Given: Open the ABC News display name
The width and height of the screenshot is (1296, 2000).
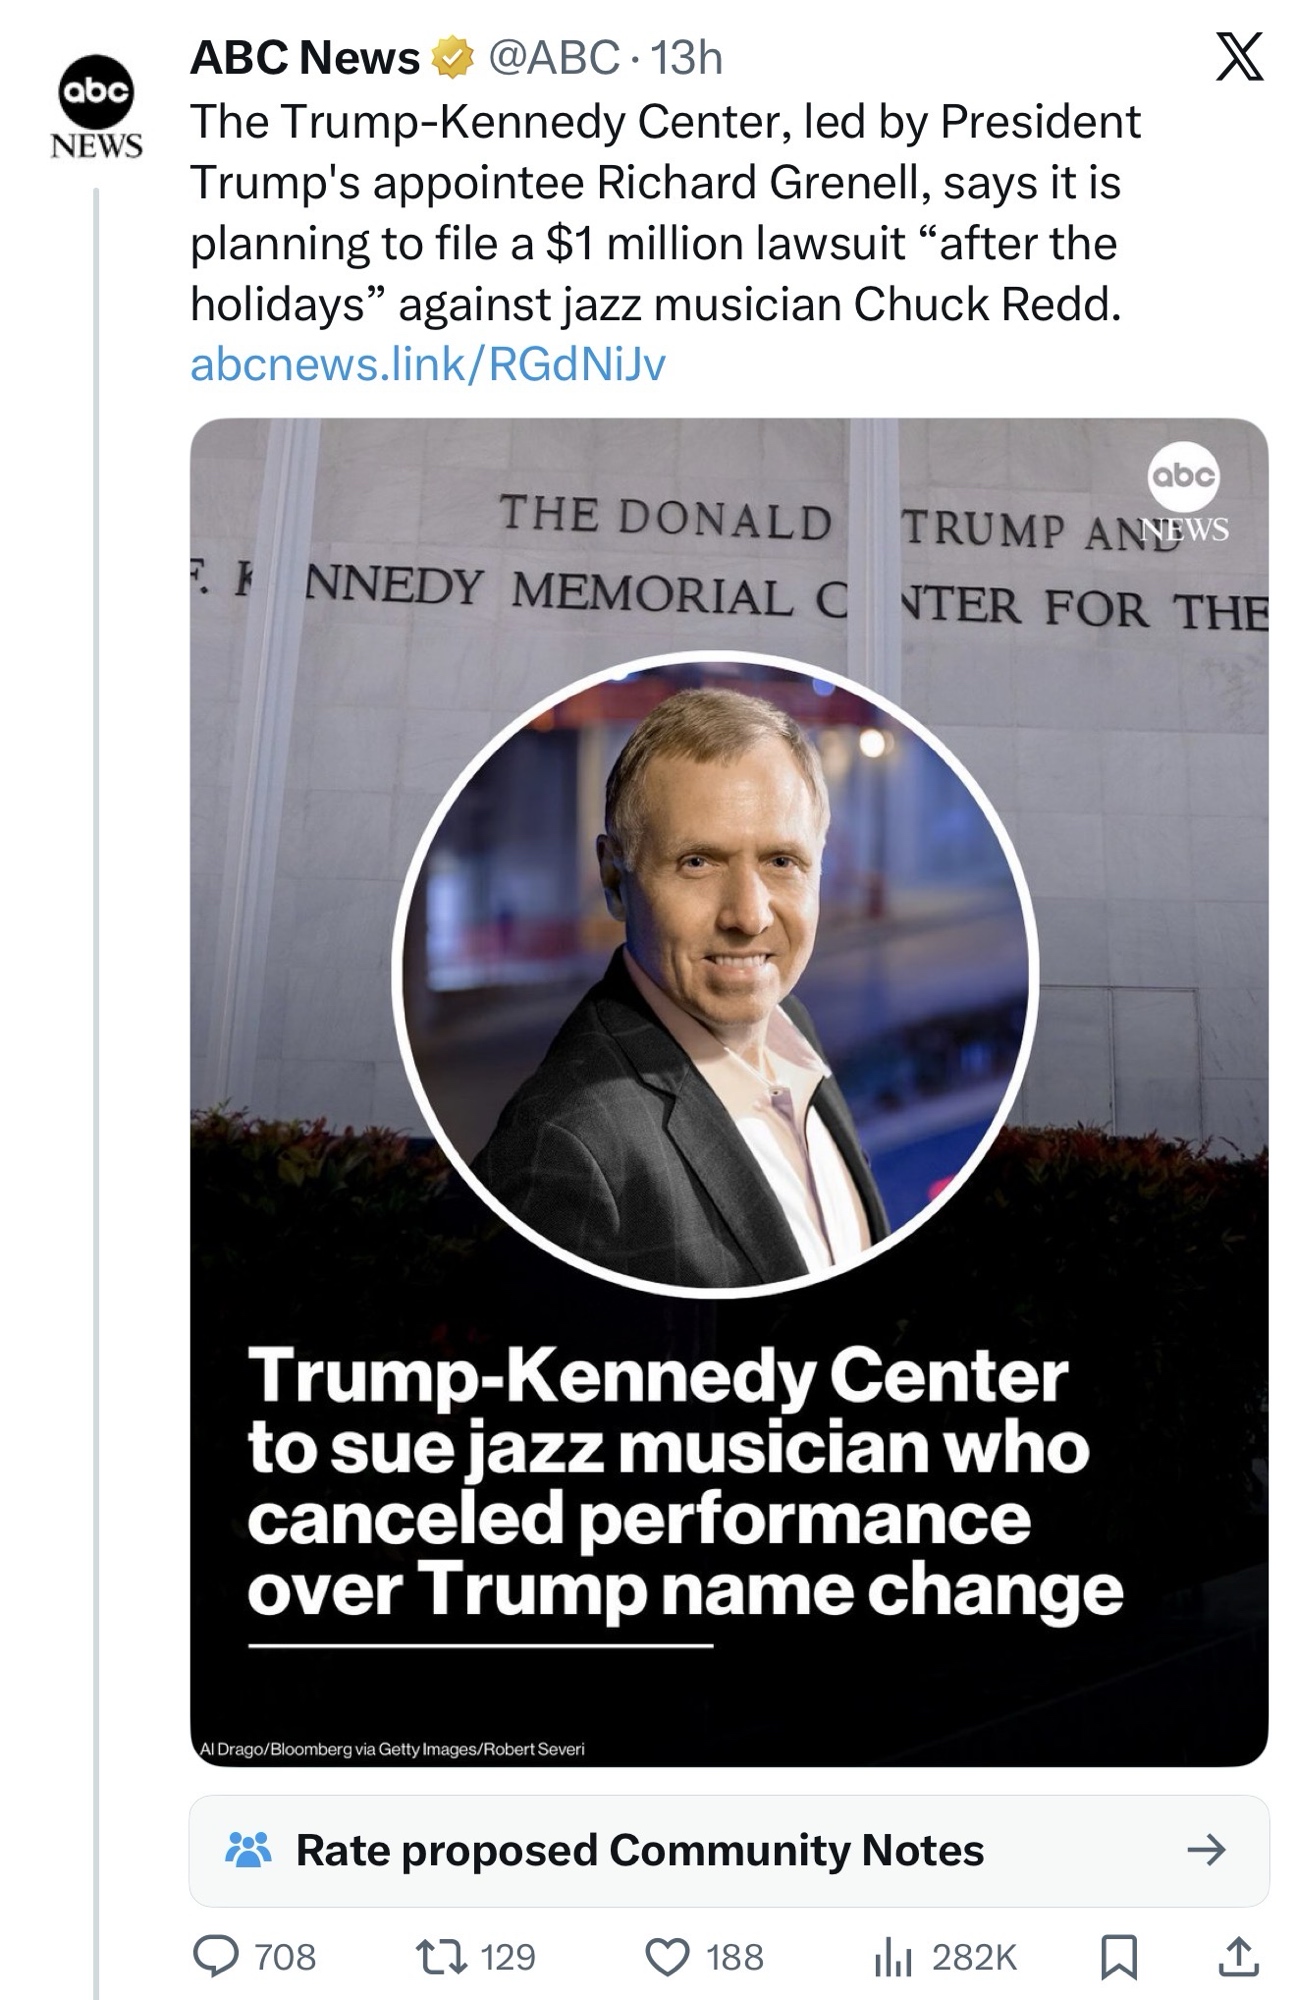Looking at the screenshot, I should (x=305, y=59).
